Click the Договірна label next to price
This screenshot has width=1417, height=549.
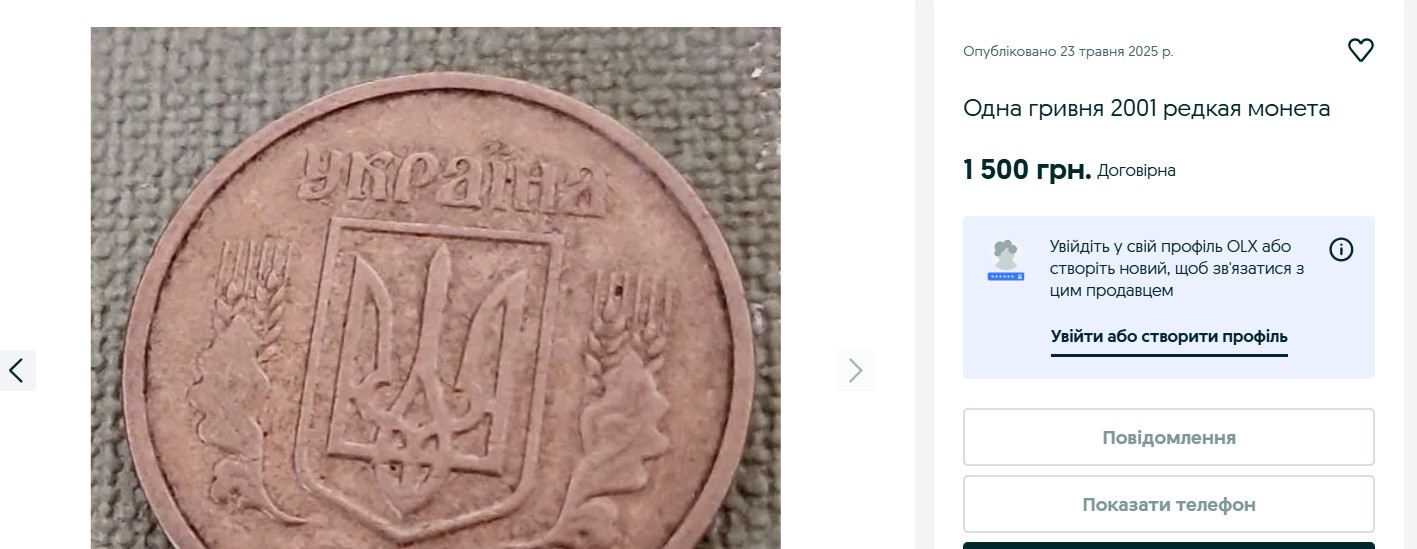click(1136, 171)
